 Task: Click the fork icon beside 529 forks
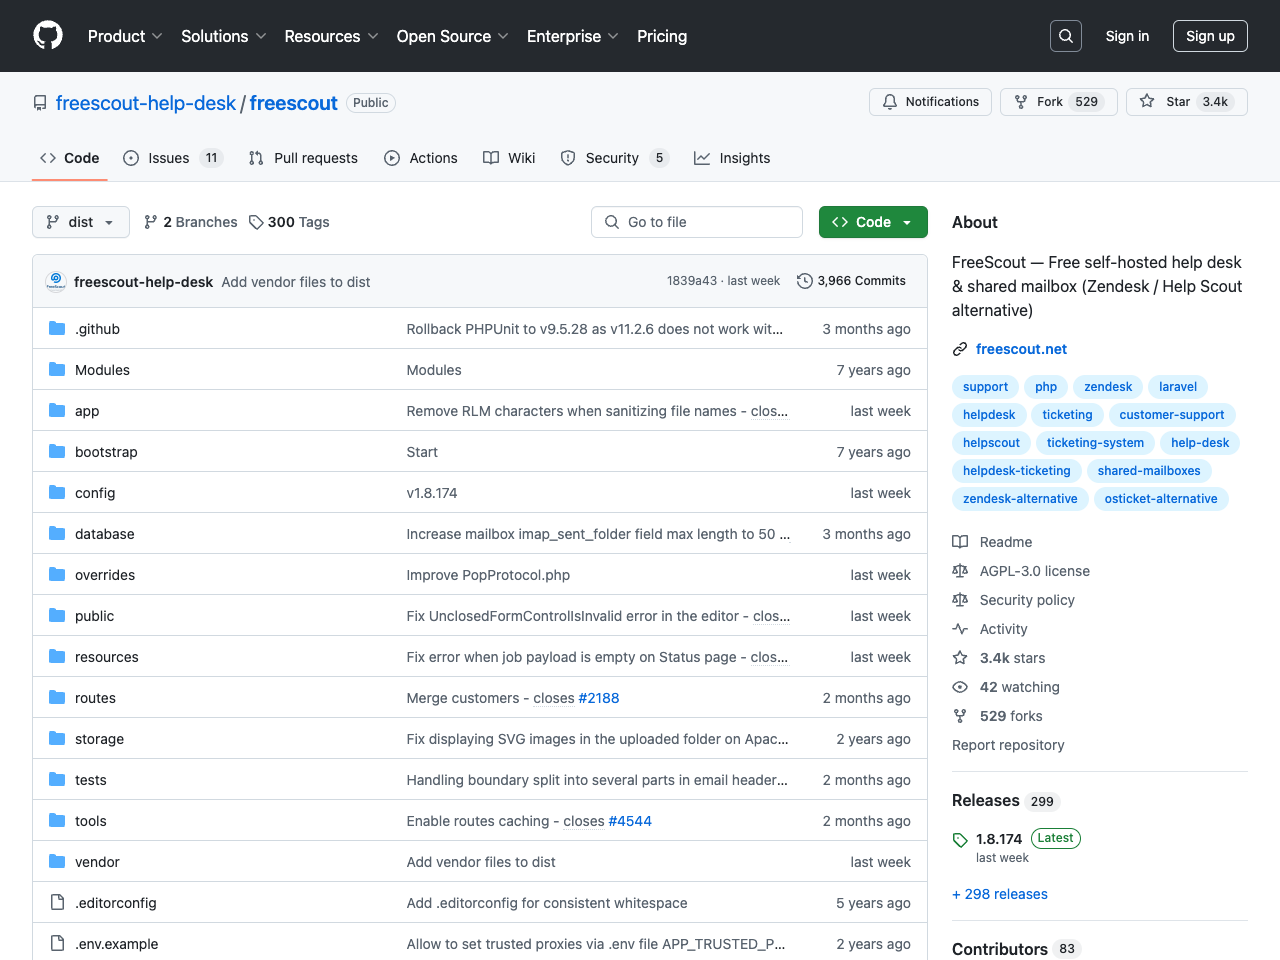(960, 716)
